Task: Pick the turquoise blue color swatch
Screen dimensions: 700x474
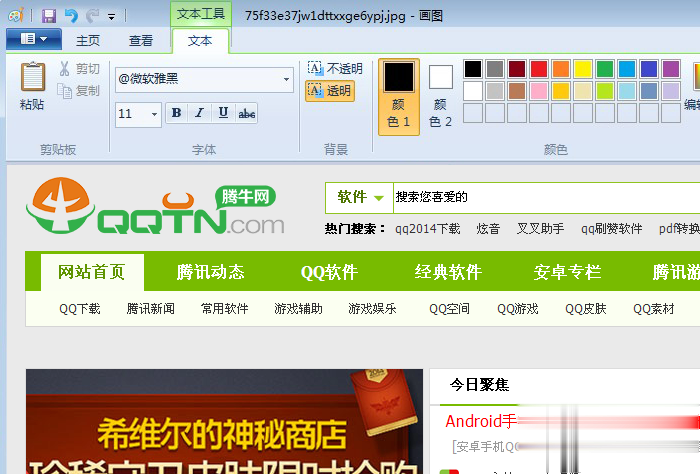Action: 627,69
